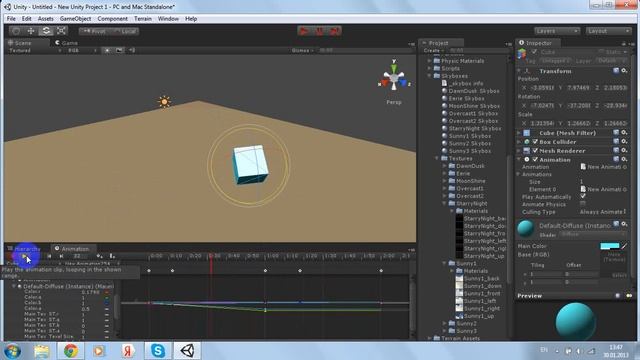Screen dimensions: 640x360
Task: Go to next keyframe in Animation panel
Action: 61,256
